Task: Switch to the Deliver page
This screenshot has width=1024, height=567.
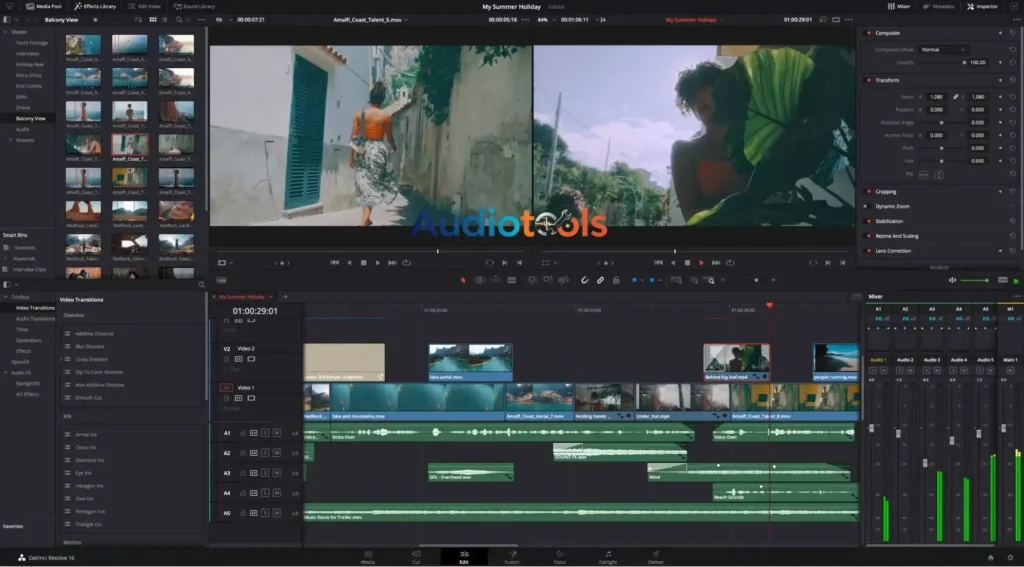Action: (x=656, y=557)
